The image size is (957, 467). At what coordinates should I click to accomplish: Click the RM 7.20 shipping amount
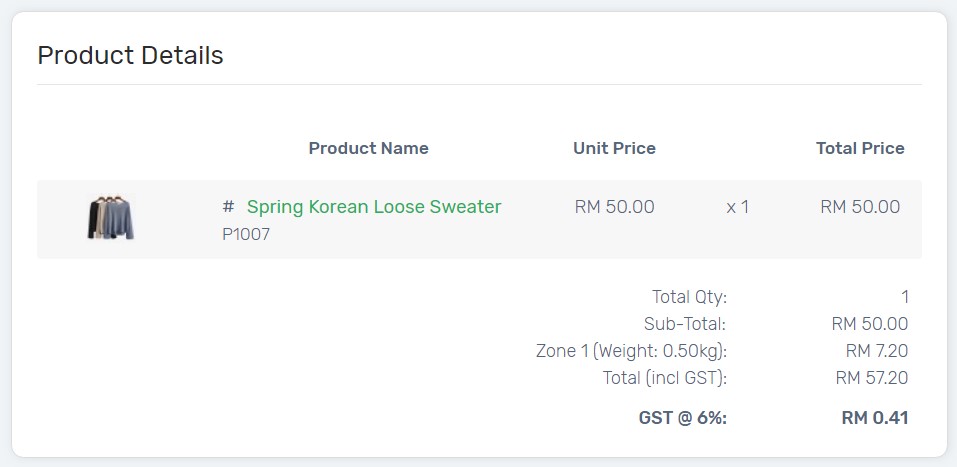[x=877, y=351]
